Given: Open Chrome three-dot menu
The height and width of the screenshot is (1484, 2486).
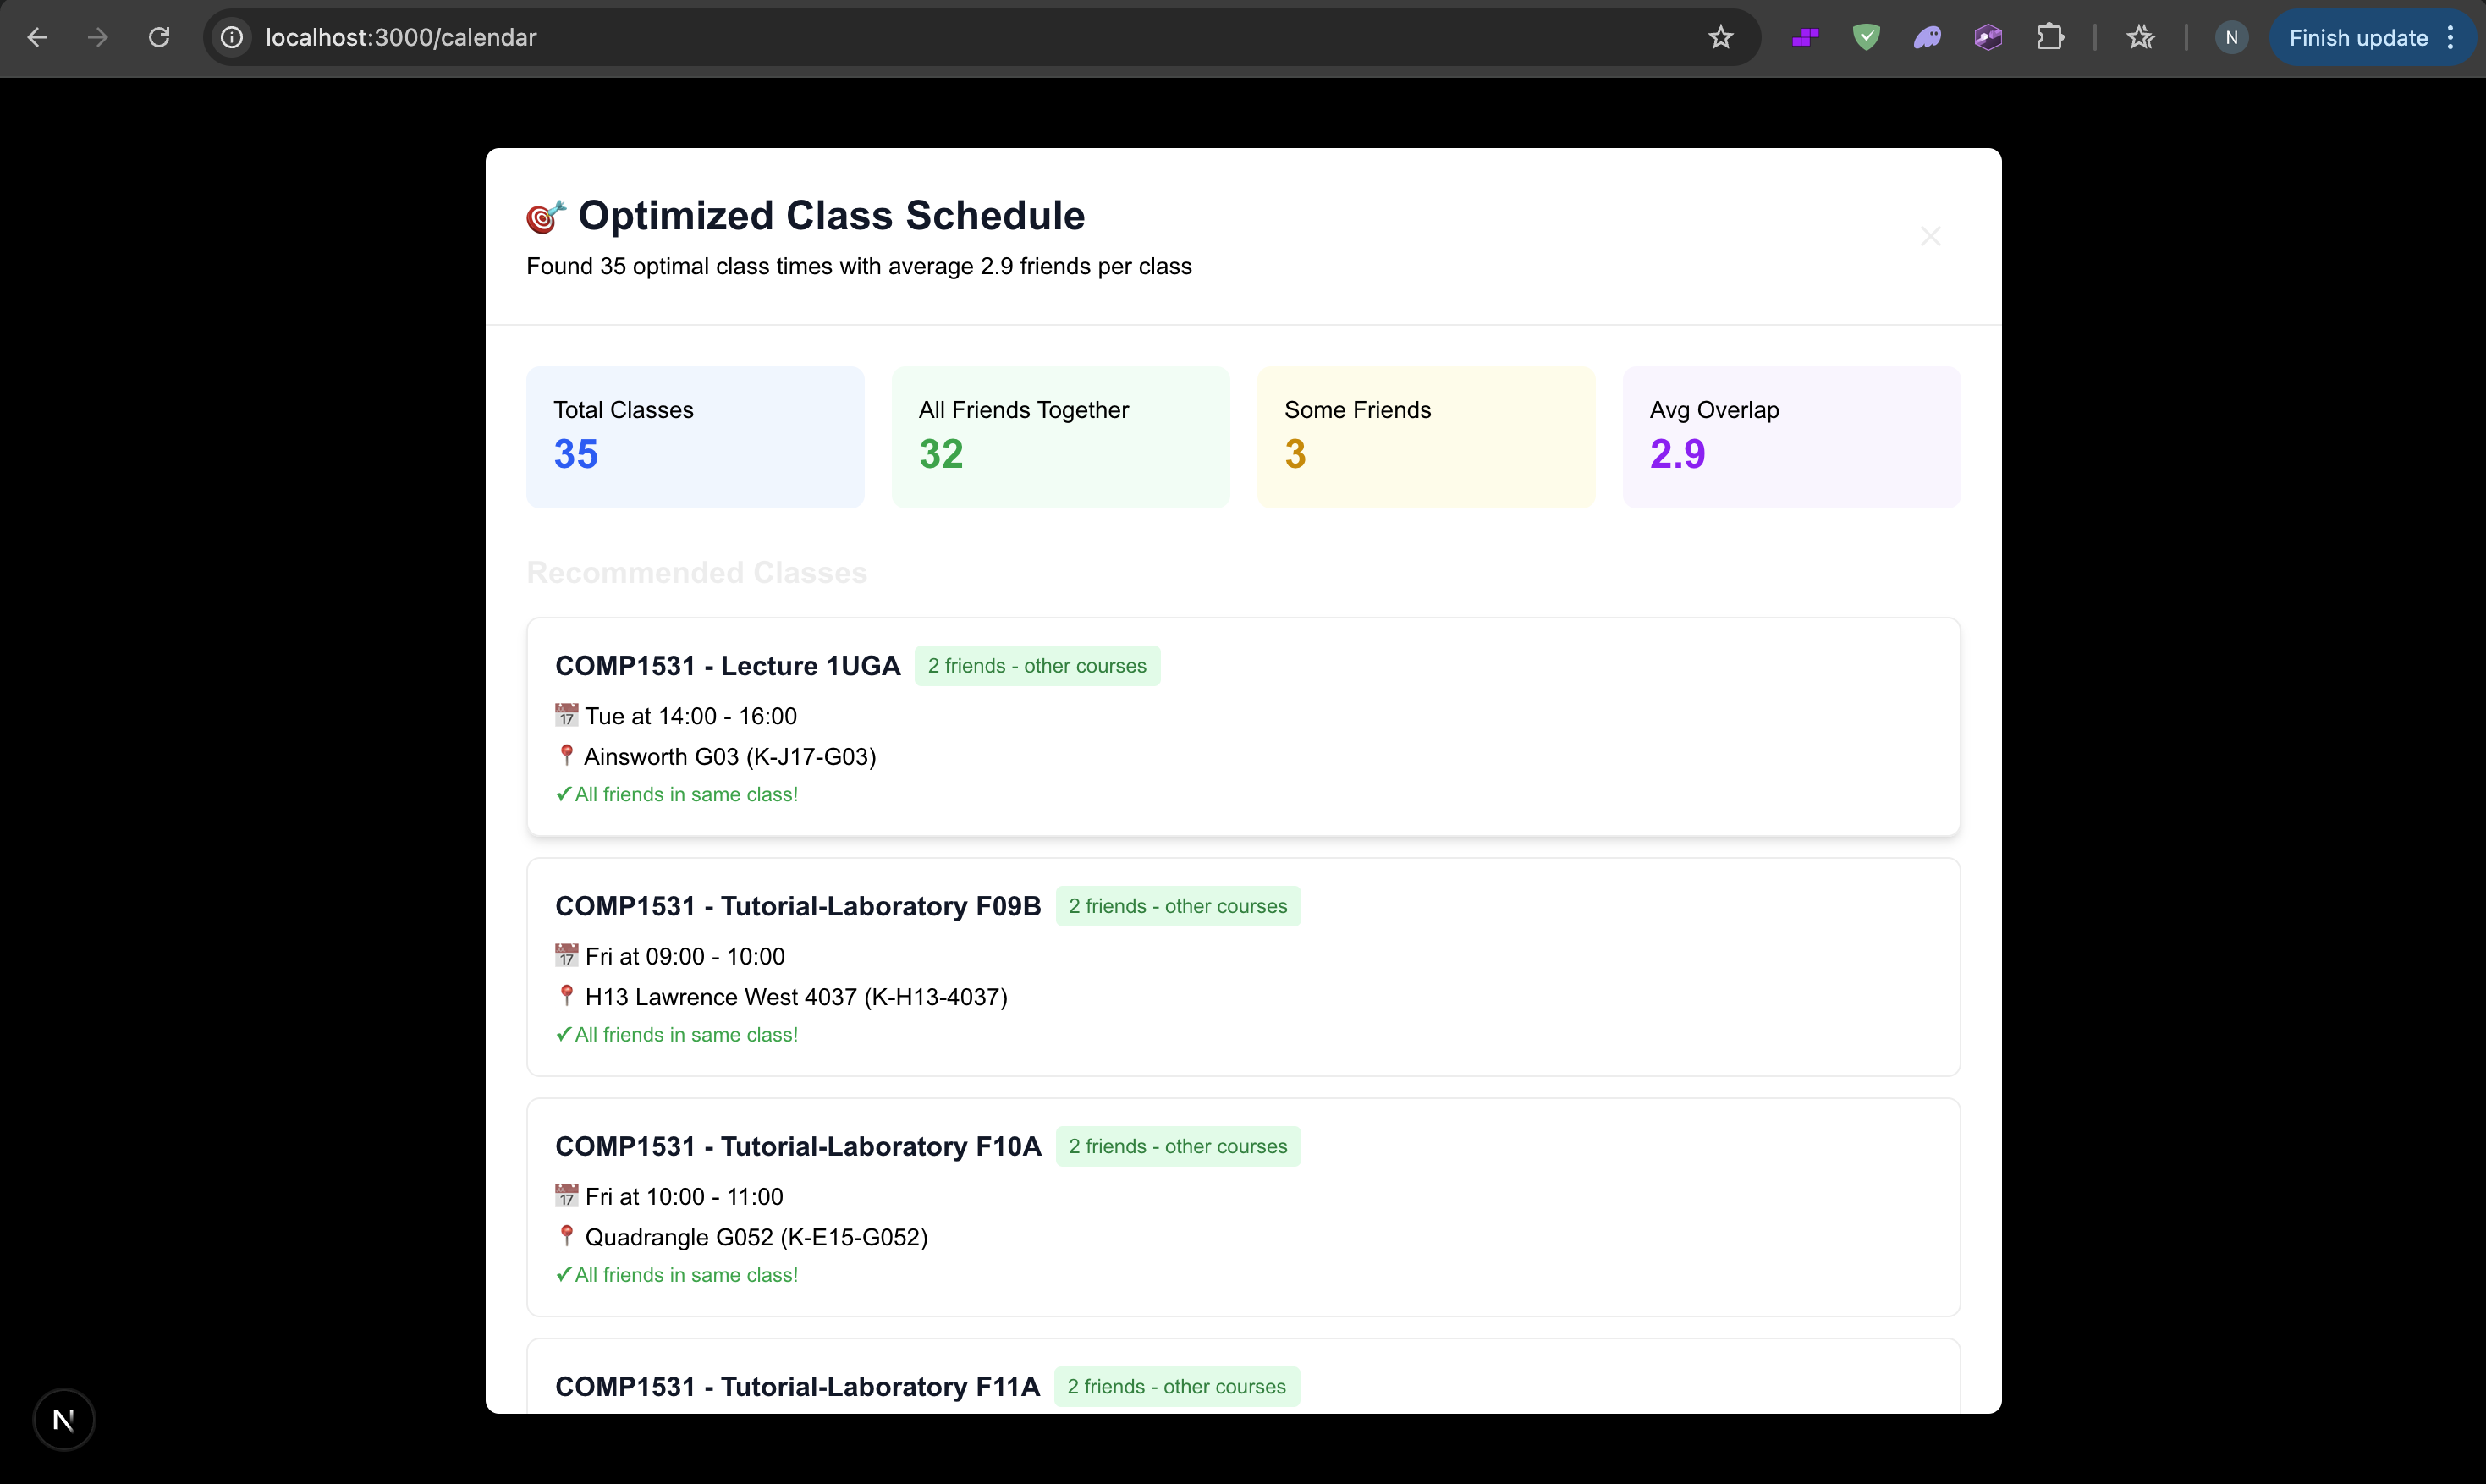Looking at the screenshot, I should pyautogui.click(x=2451, y=38).
